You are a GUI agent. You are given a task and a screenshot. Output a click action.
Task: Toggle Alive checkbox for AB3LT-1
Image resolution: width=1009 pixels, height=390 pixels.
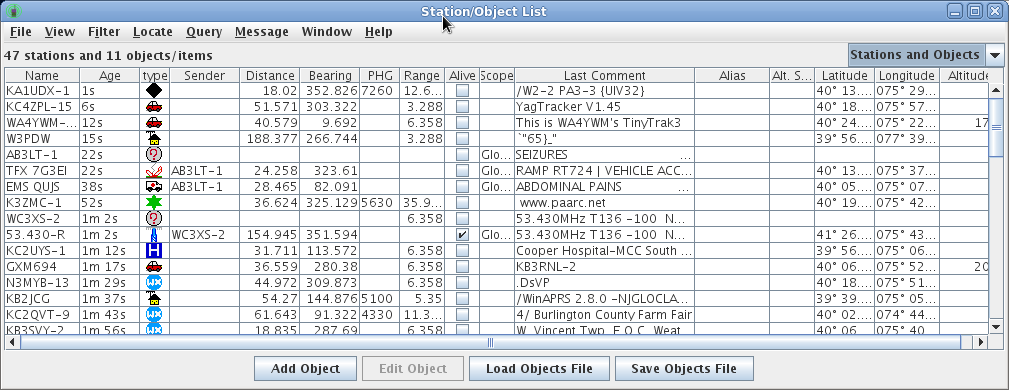click(462, 154)
